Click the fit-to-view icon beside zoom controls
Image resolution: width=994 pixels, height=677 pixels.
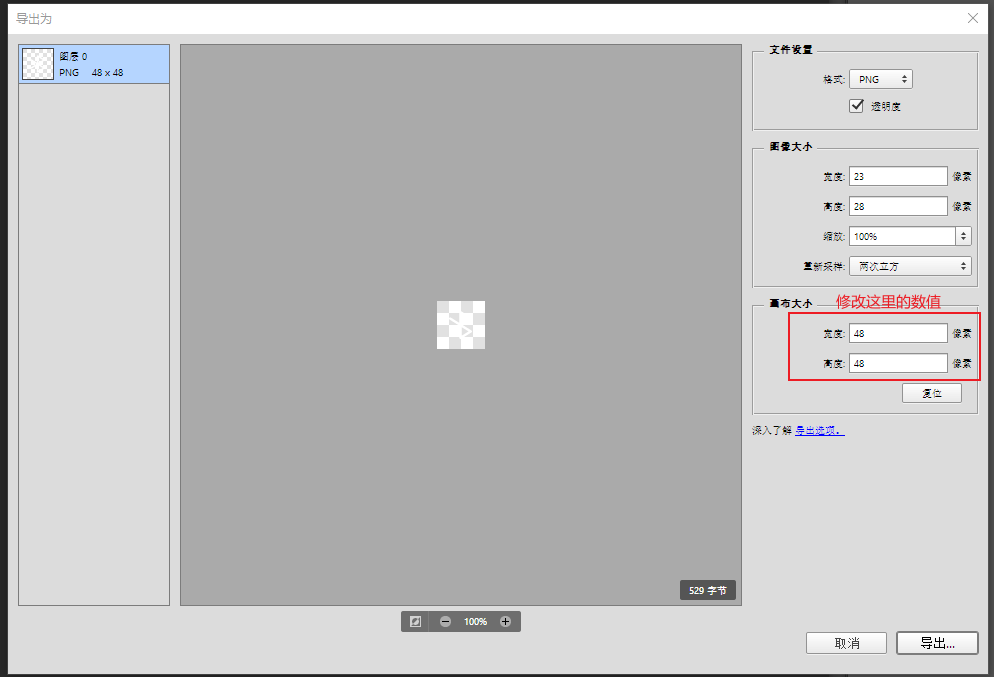[415, 621]
